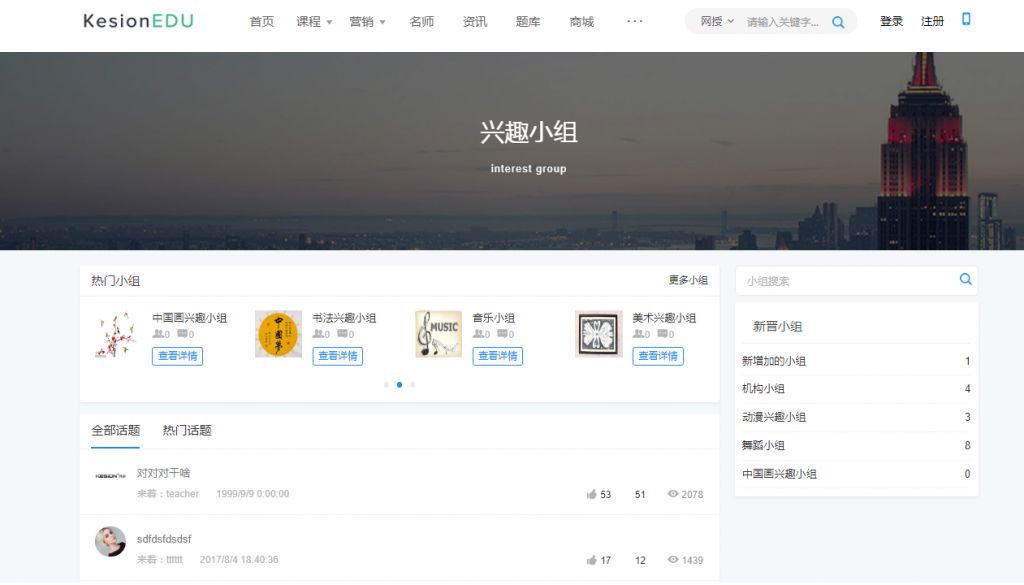1024x585 pixels.
Task: Switch to the 热门话题 tab
Action: pyautogui.click(x=187, y=431)
